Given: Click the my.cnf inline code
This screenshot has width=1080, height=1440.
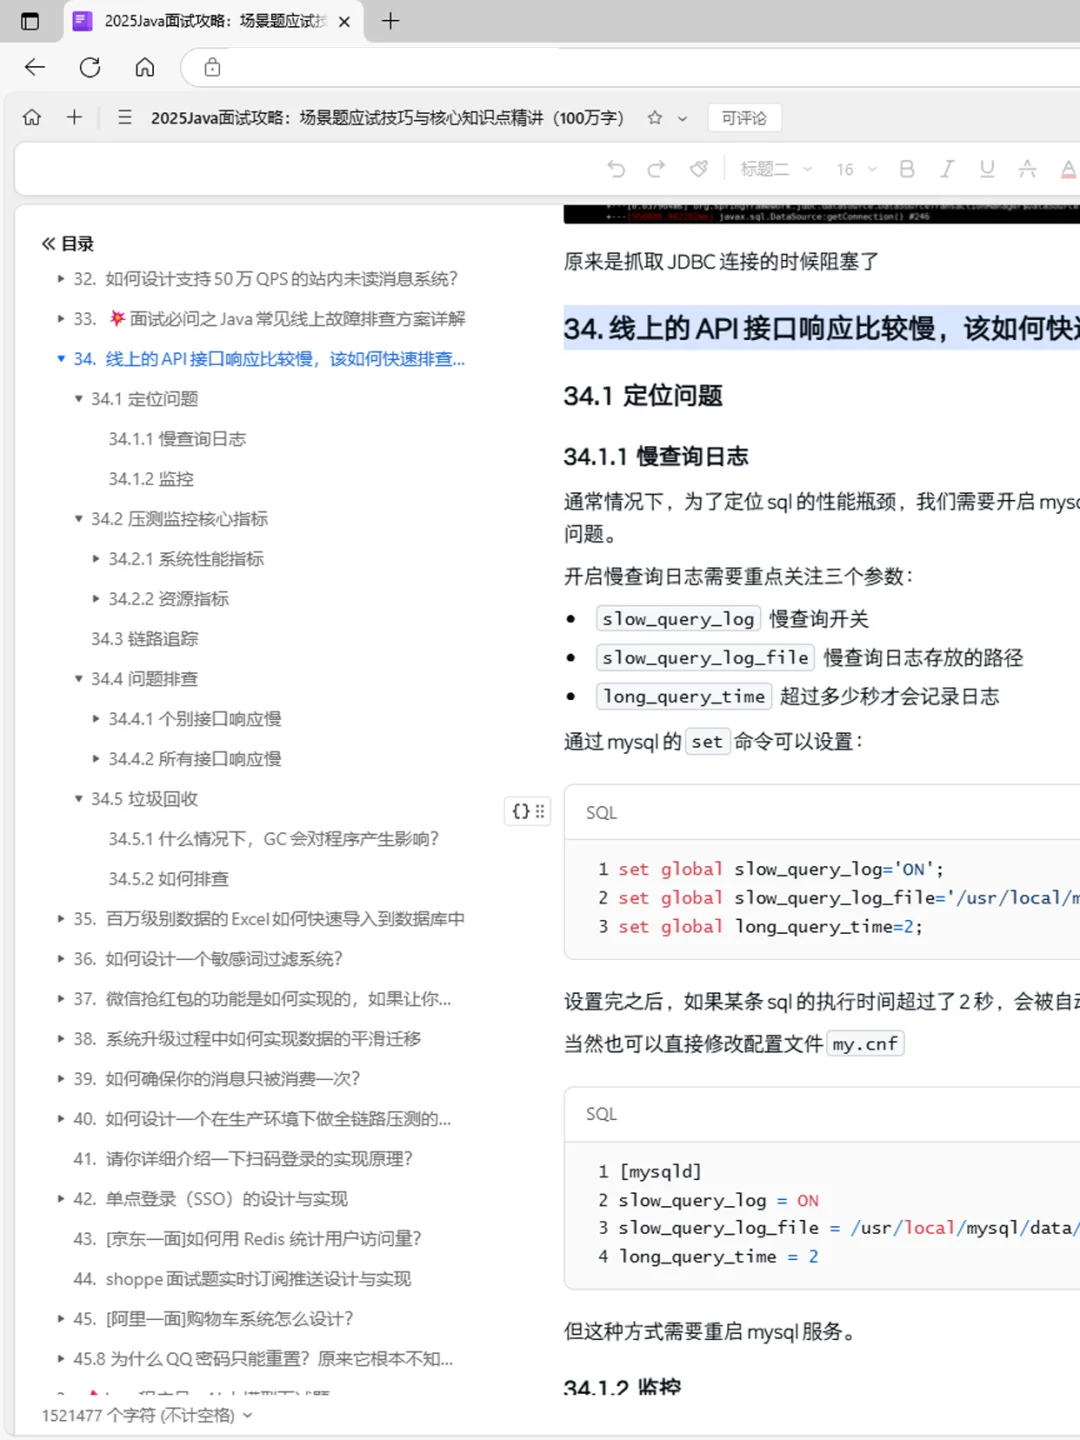Looking at the screenshot, I should point(865,1044).
